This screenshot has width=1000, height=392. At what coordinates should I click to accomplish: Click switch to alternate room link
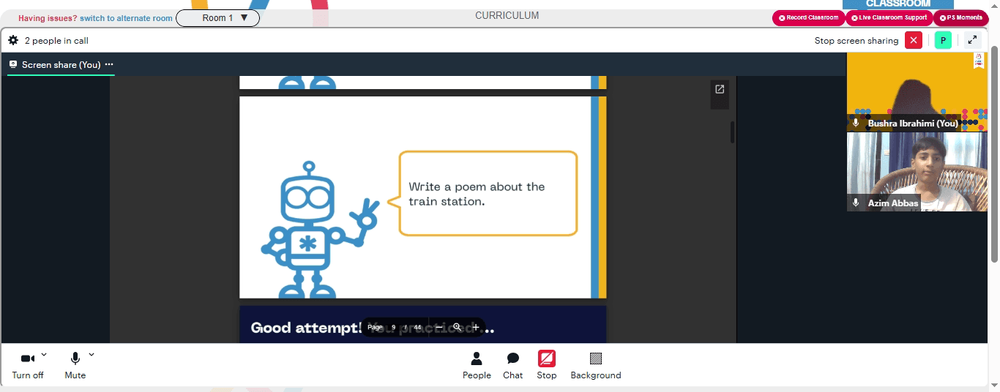(x=126, y=18)
